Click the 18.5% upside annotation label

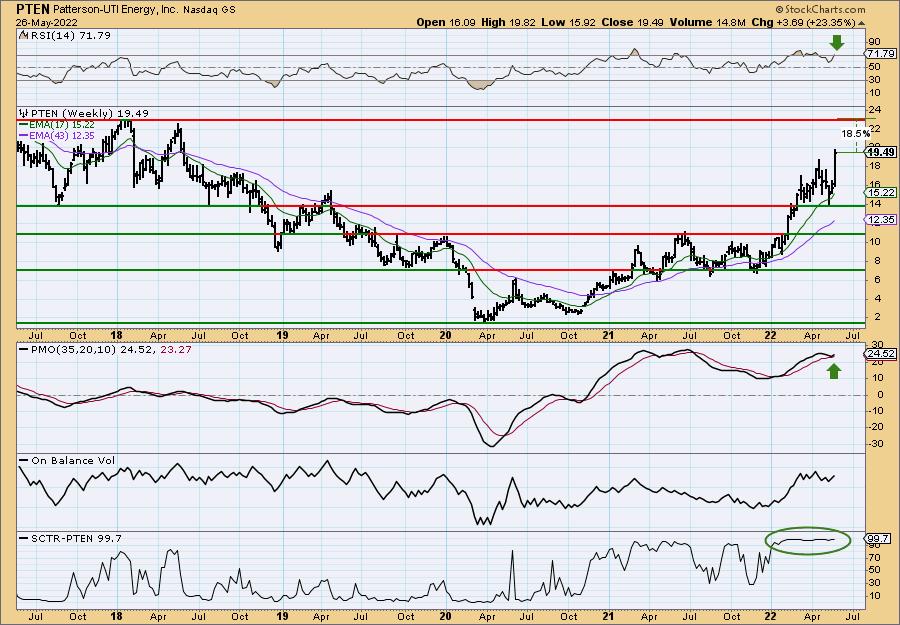[855, 133]
